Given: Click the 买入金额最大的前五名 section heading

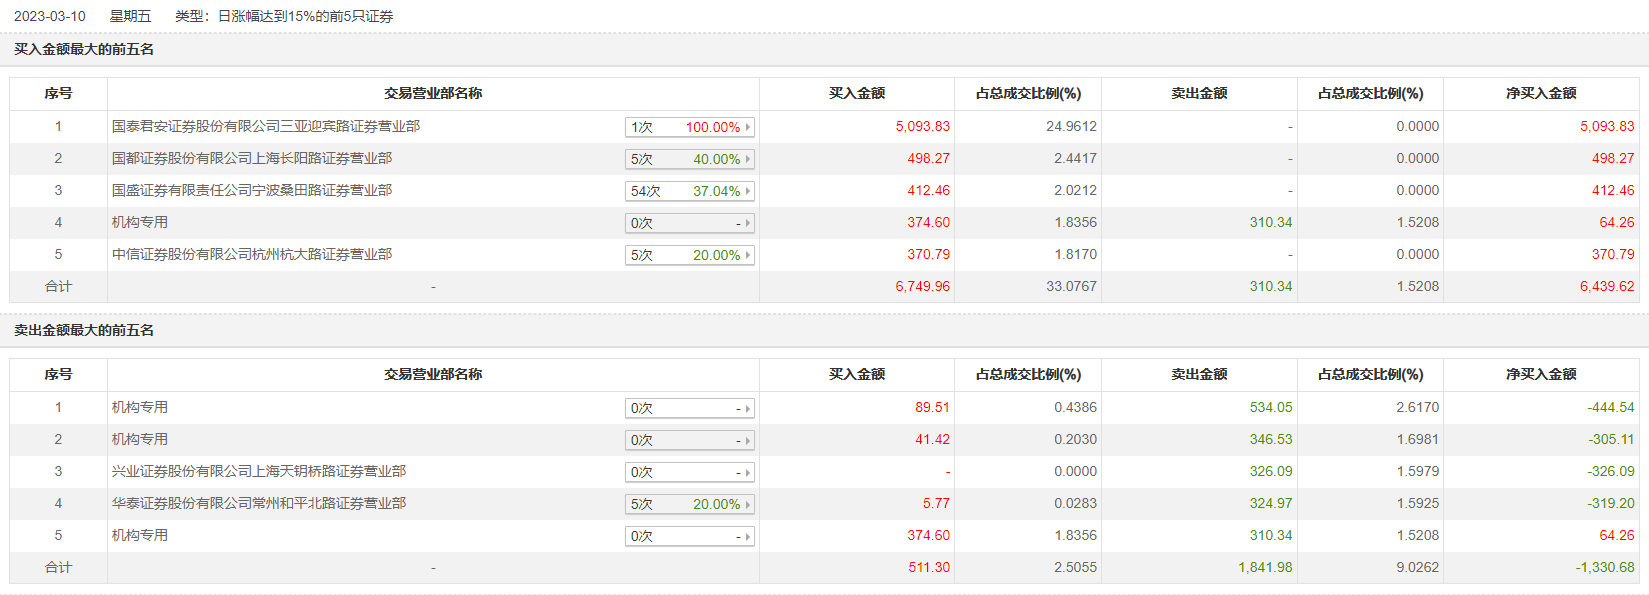Looking at the screenshot, I should 84,49.
